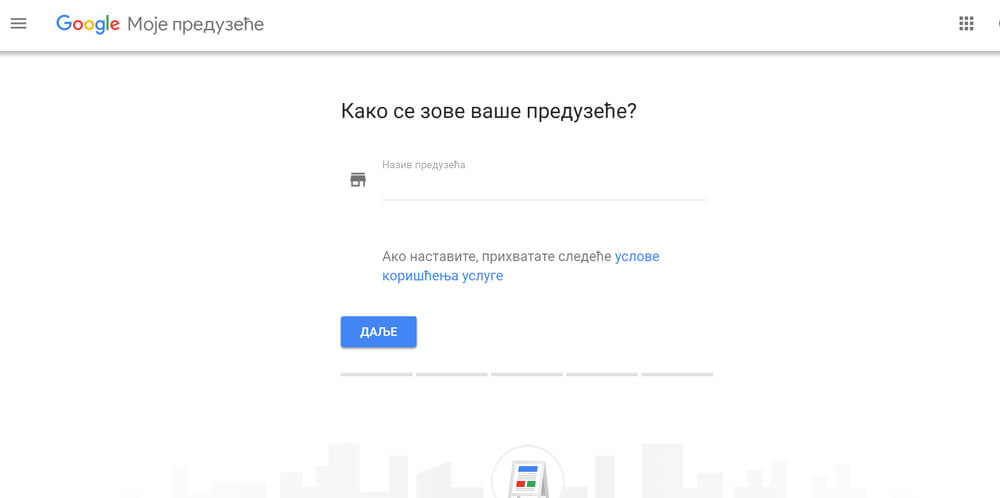Click the "Назив предузећа" floating field label
Image resolution: width=1000 pixels, height=498 pixels.
pyautogui.click(x=424, y=165)
